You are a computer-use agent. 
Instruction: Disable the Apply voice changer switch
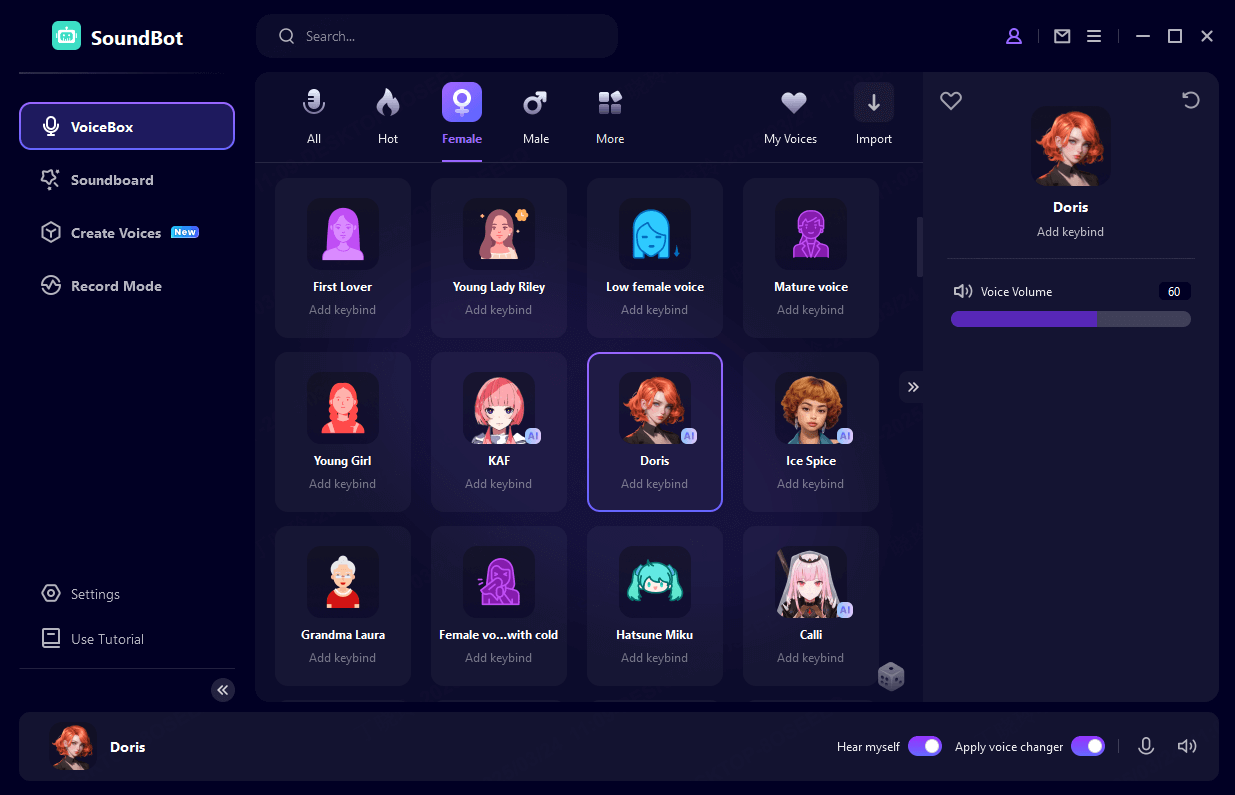coord(1087,746)
